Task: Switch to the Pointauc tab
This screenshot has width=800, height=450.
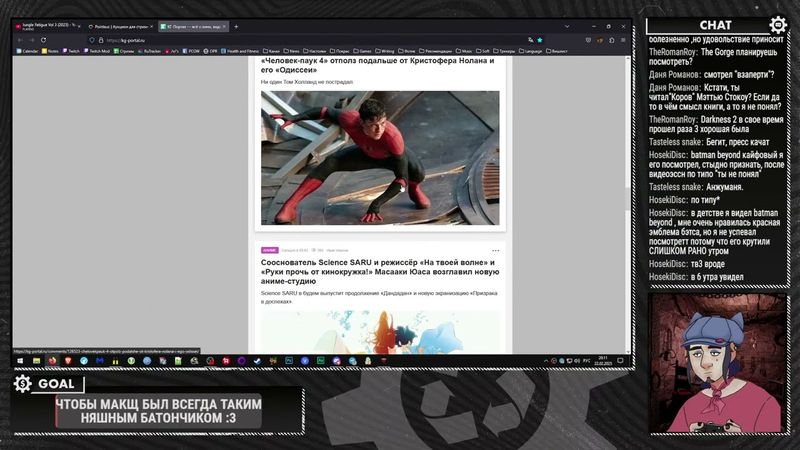Action: tap(120, 27)
